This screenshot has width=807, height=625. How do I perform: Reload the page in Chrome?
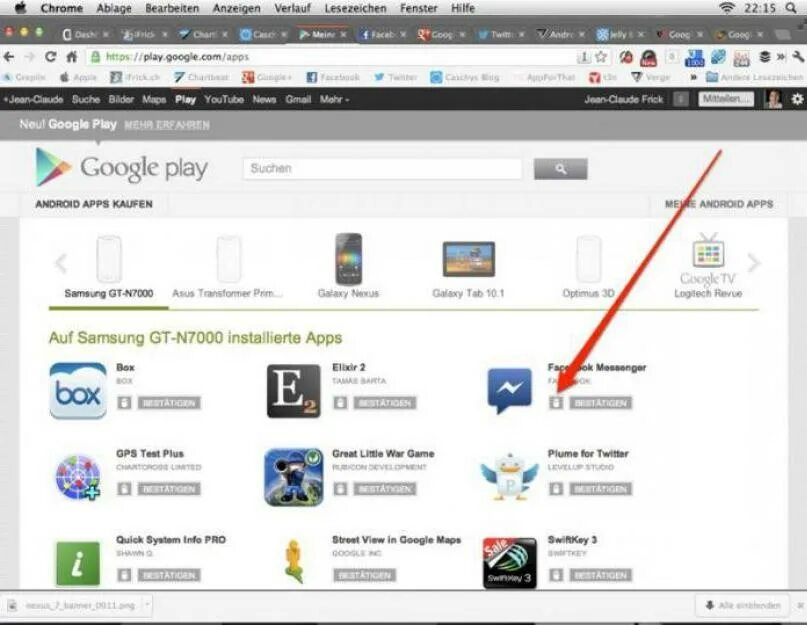tap(50, 57)
